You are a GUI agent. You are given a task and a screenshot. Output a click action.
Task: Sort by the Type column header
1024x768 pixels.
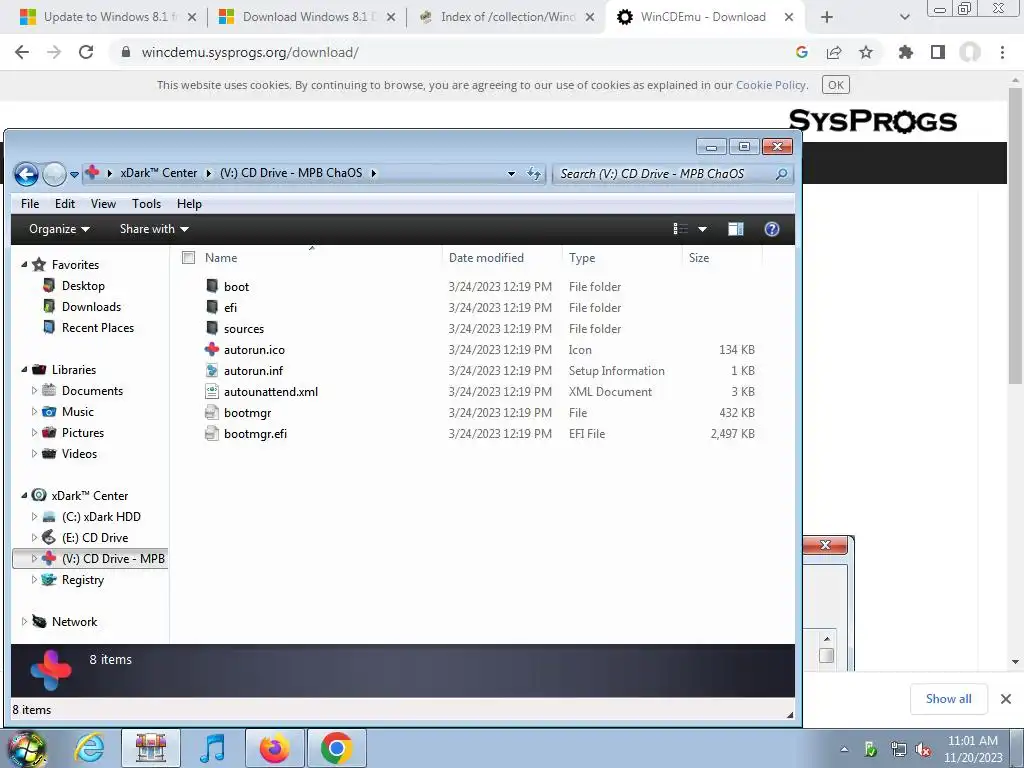point(582,258)
